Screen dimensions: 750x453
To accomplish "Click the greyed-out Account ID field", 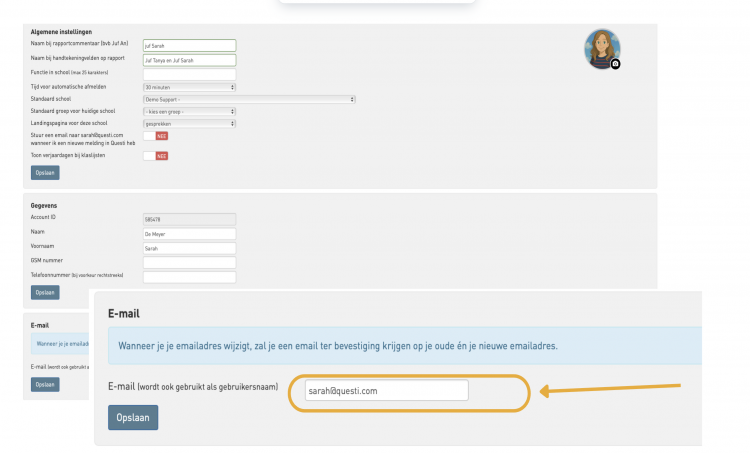I will tap(189, 218).
